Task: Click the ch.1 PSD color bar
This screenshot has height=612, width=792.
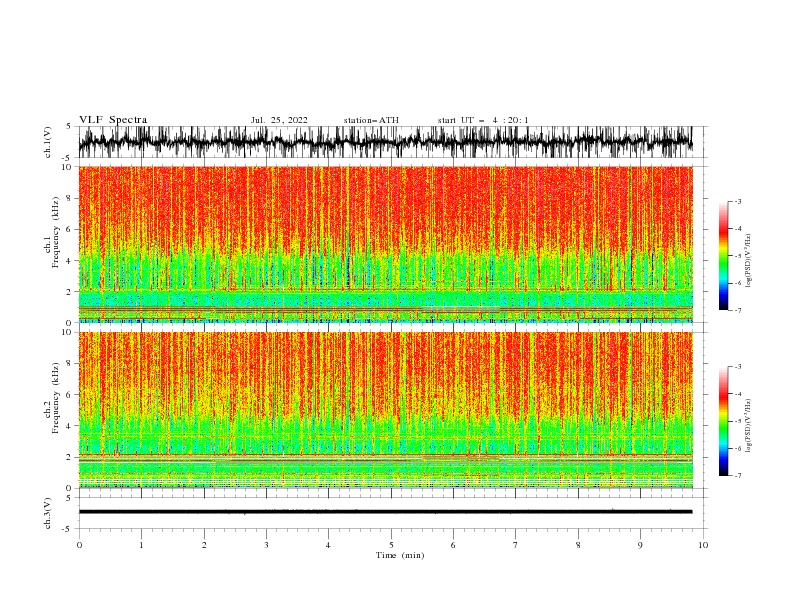Action: click(723, 255)
